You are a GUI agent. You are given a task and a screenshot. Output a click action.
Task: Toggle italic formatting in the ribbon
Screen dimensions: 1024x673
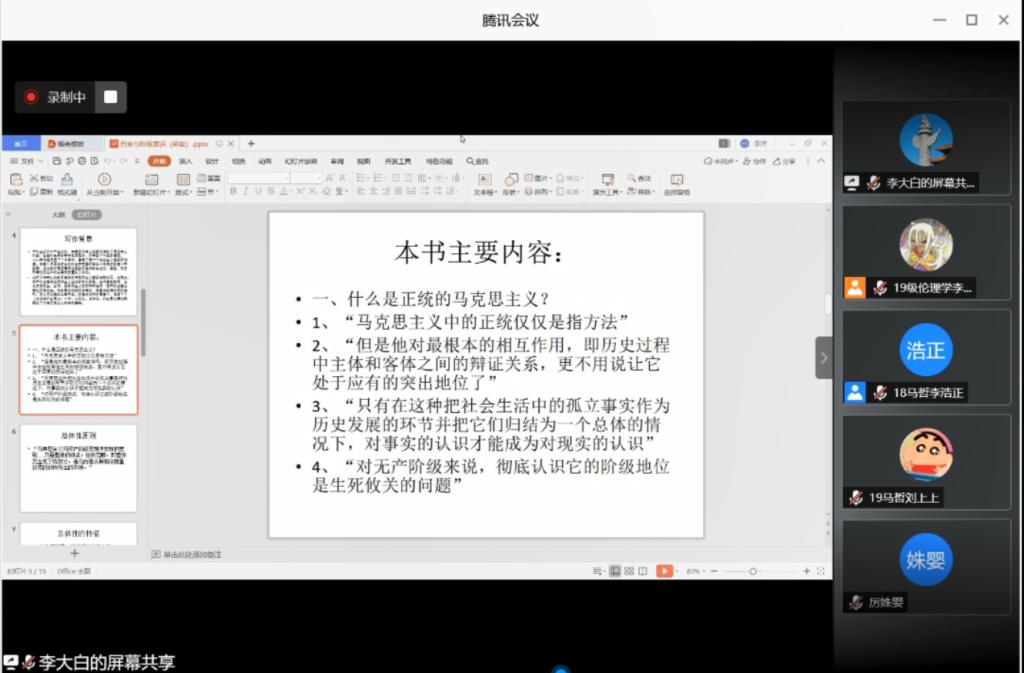coord(246,191)
